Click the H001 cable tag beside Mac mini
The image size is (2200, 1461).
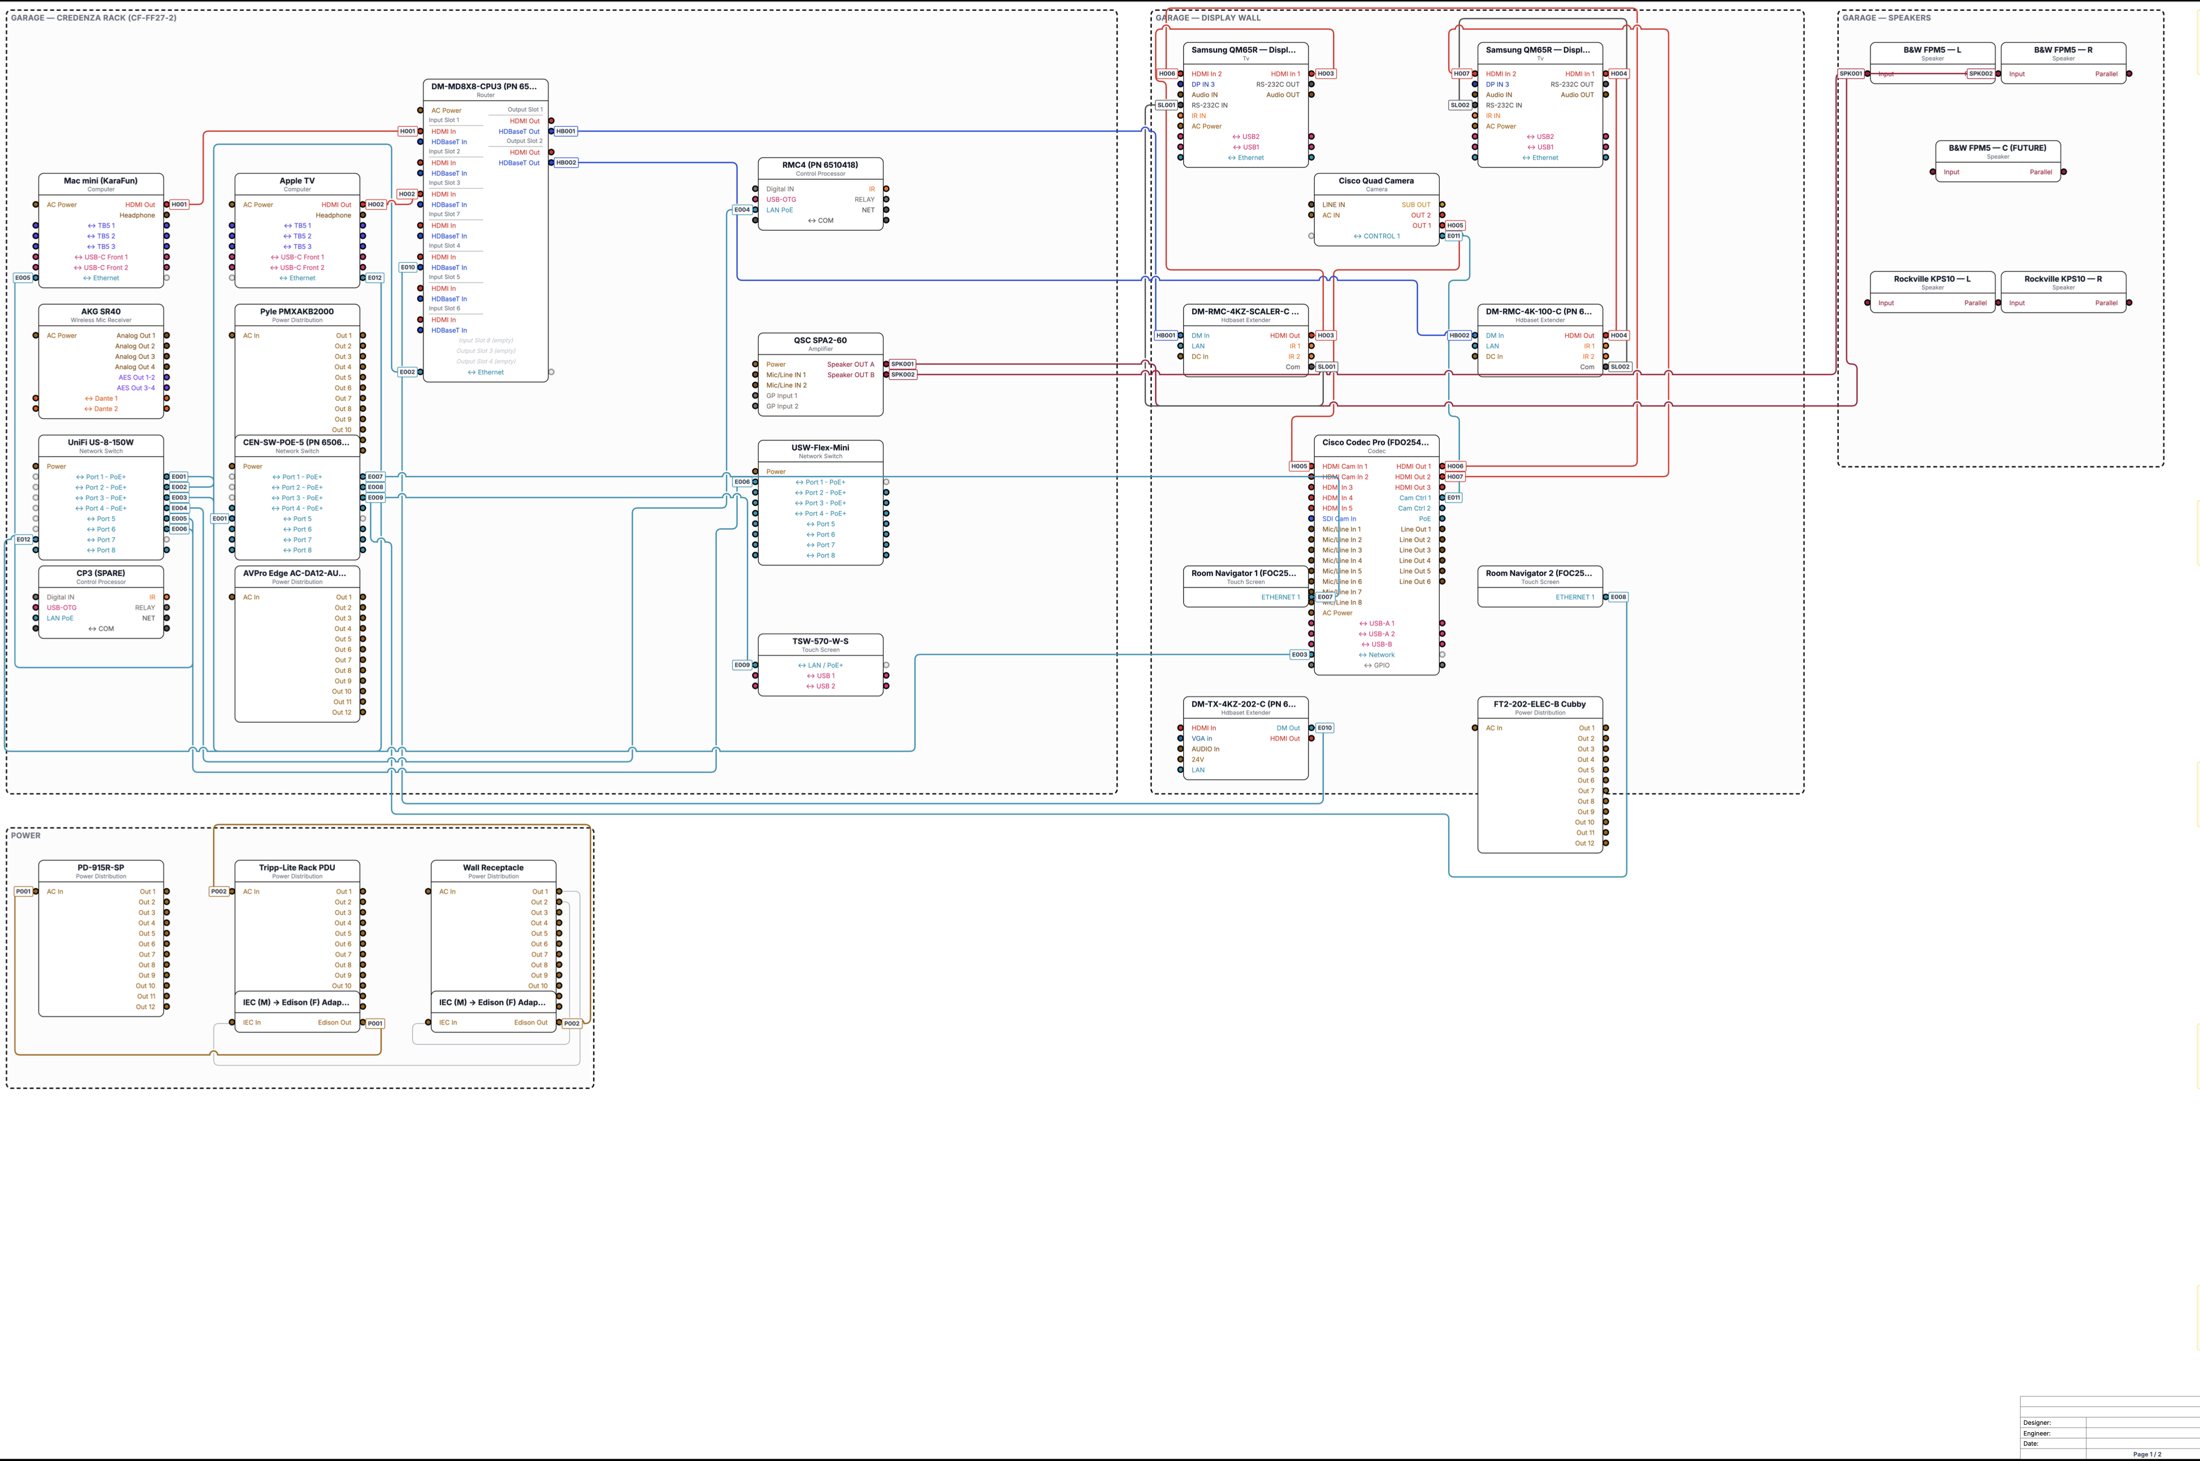pos(179,204)
